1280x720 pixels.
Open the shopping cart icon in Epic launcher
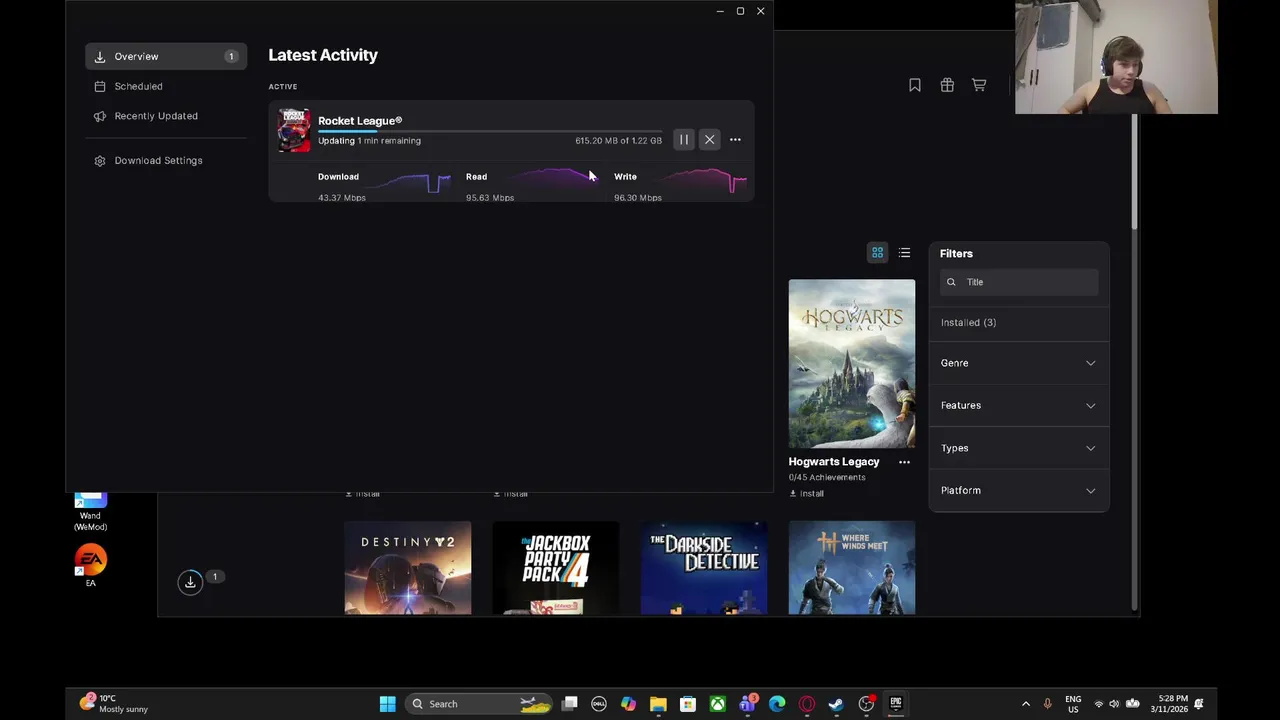pyautogui.click(x=979, y=85)
